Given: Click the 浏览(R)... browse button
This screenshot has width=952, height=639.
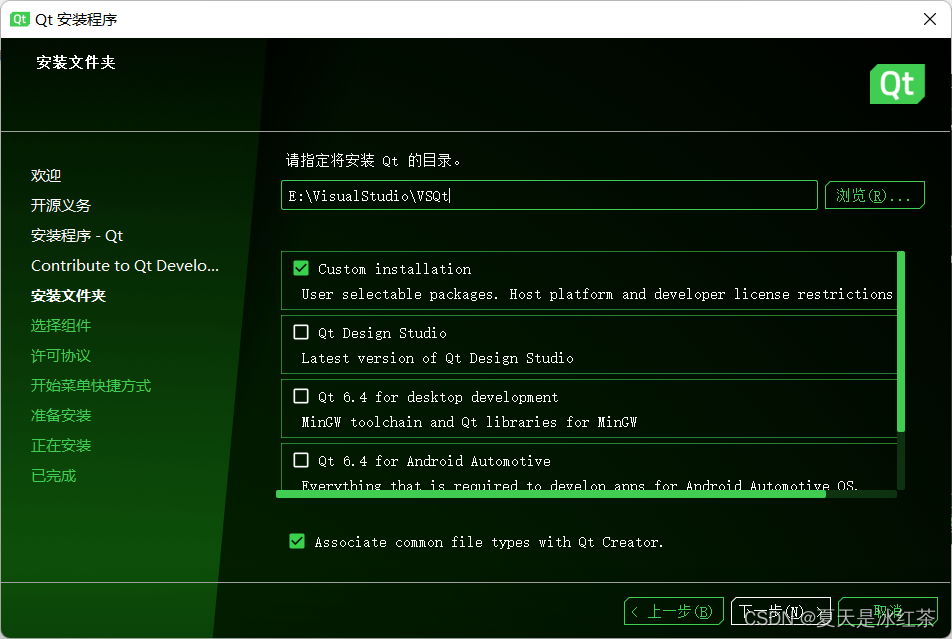Looking at the screenshot, I should pyautogui.click(x=874, y=195).
